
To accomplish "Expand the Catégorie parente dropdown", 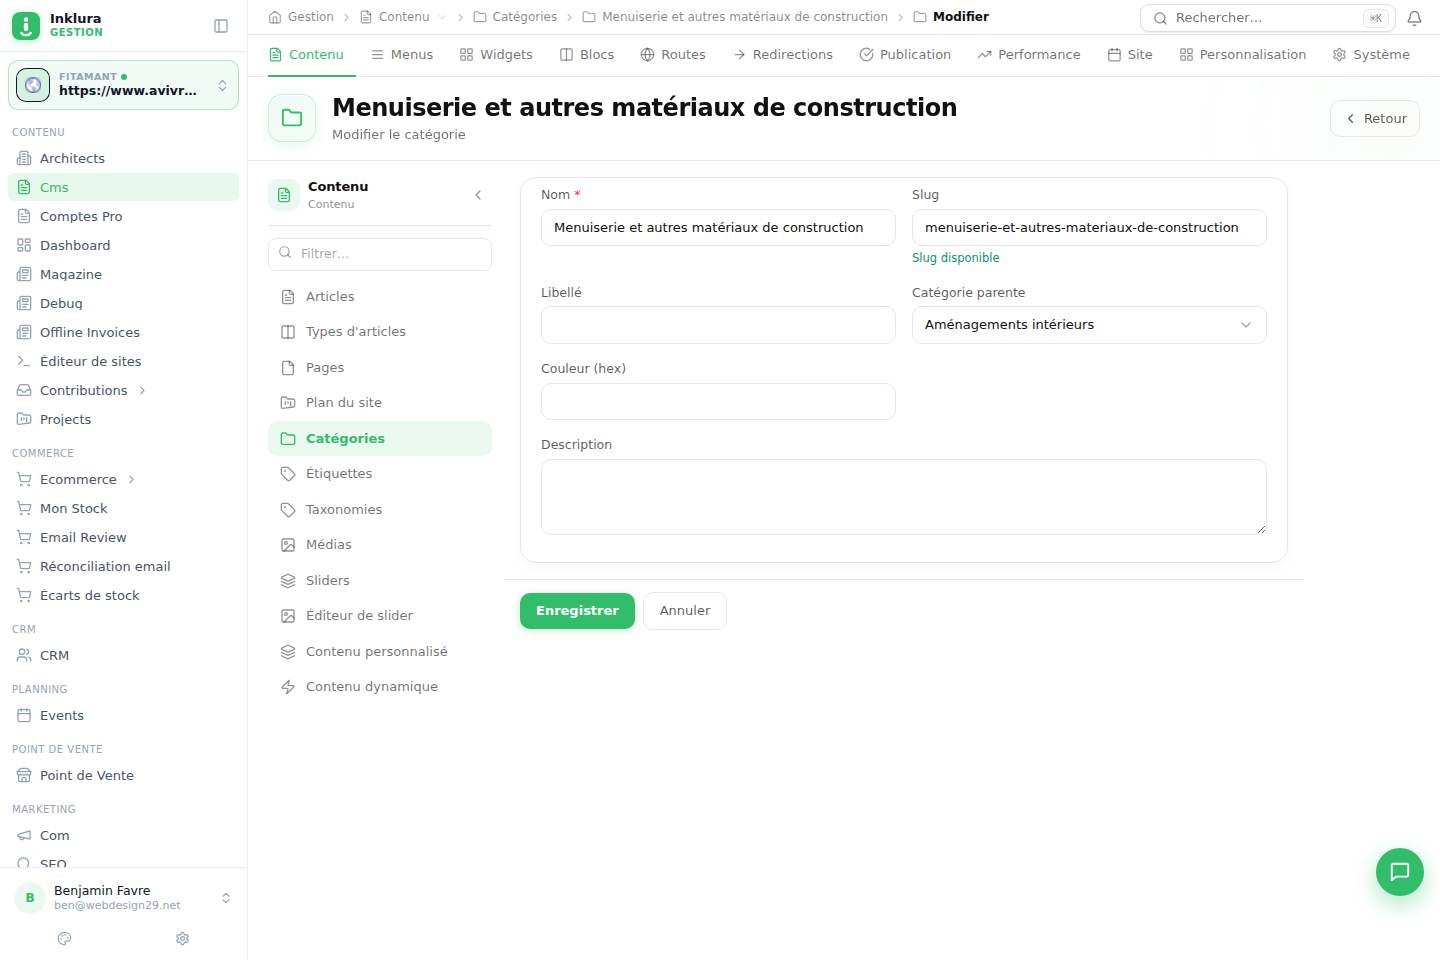I will pos(1089,325).
